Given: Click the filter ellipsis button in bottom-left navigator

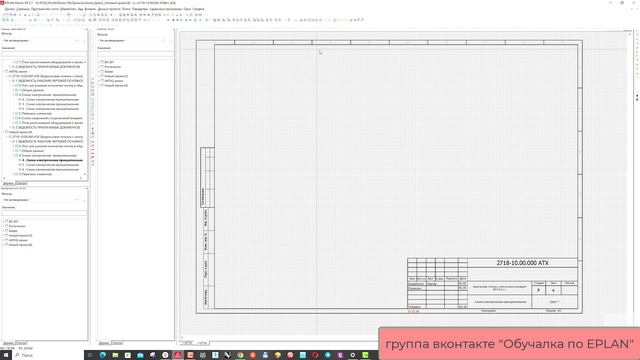Looking at the screenshot, I should (x=84, y=200).
